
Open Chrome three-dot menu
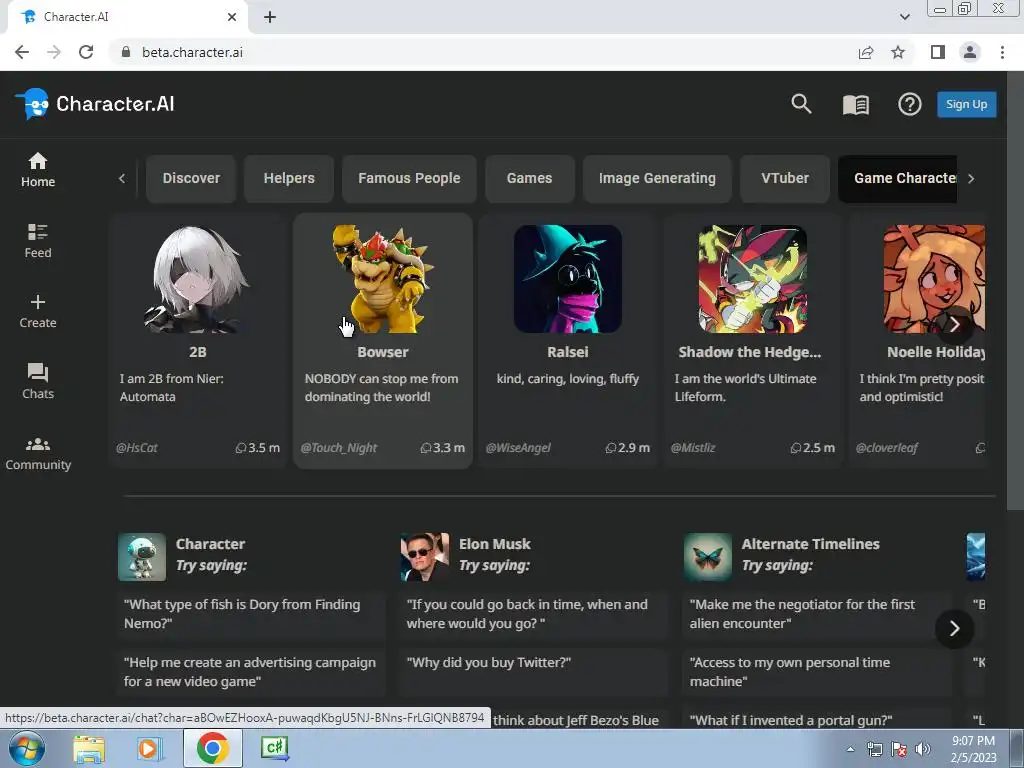click(1002, 52)
